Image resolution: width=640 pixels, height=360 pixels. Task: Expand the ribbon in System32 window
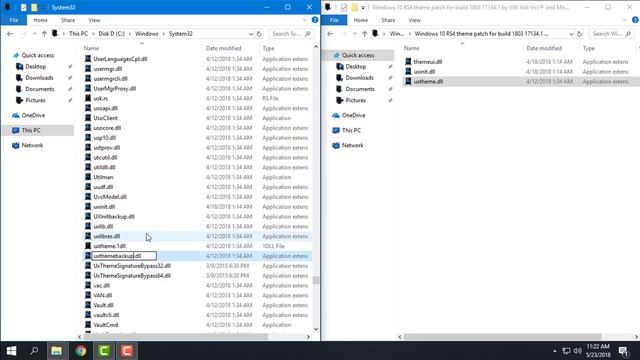click(x=304, y=20)
